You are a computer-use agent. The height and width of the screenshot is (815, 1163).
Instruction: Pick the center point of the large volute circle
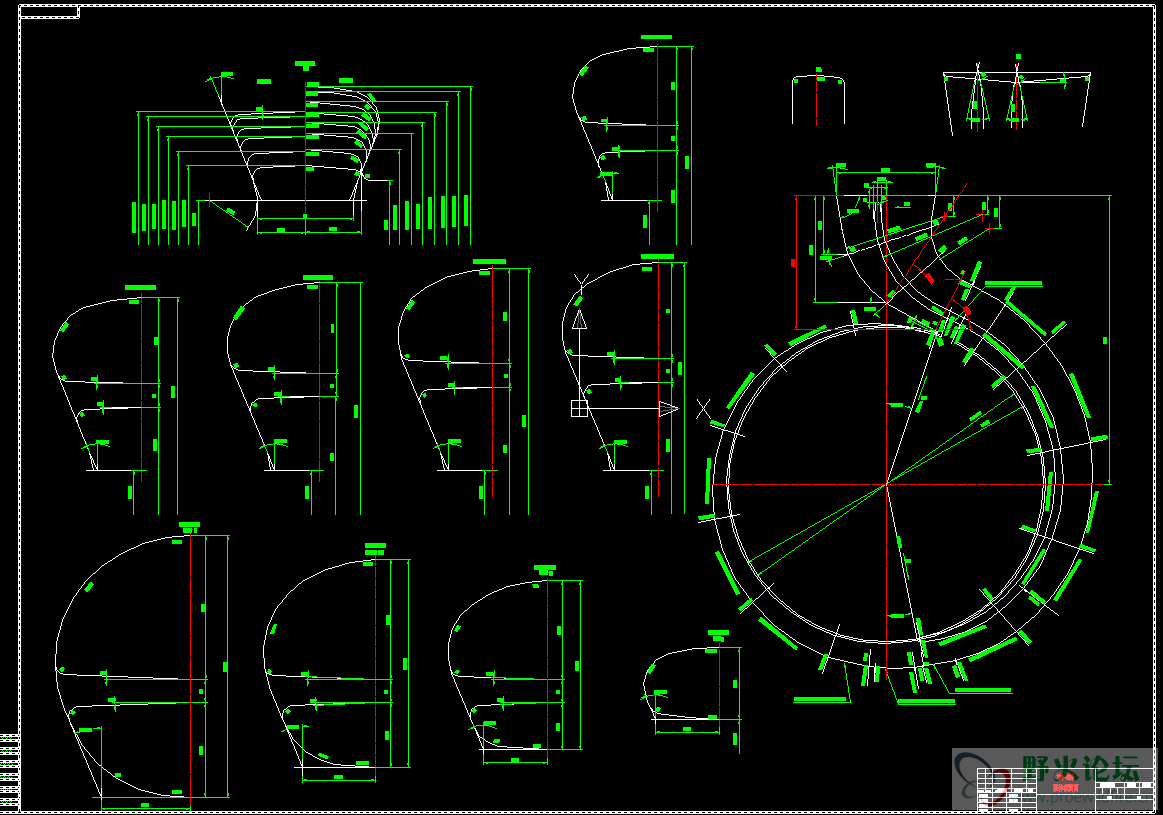coord(886,484)
